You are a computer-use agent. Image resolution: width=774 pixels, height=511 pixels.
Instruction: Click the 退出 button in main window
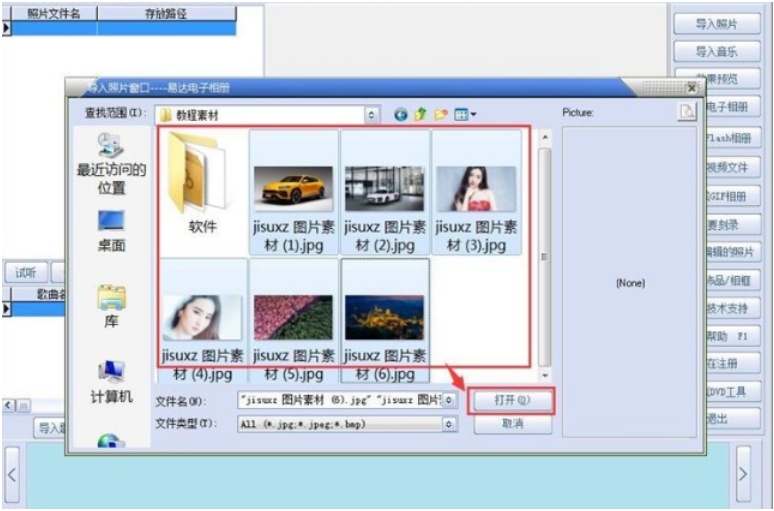pos(732,419)
